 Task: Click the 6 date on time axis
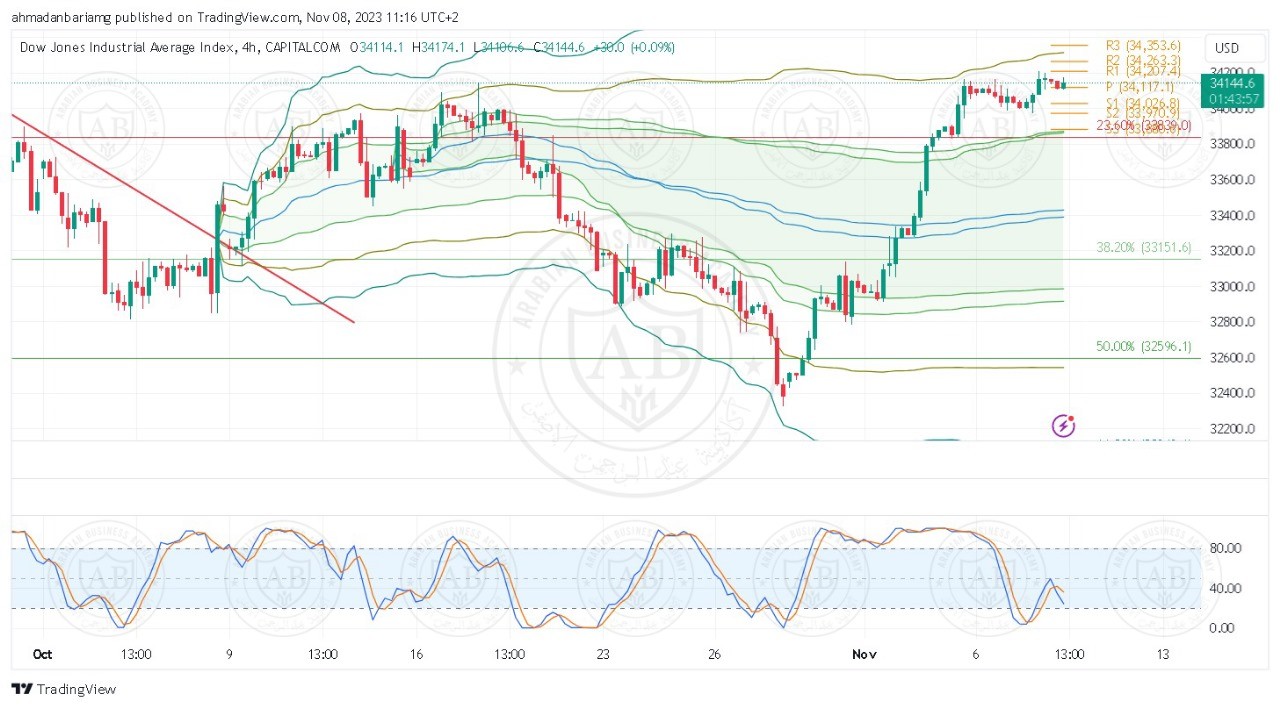[976, 654]
